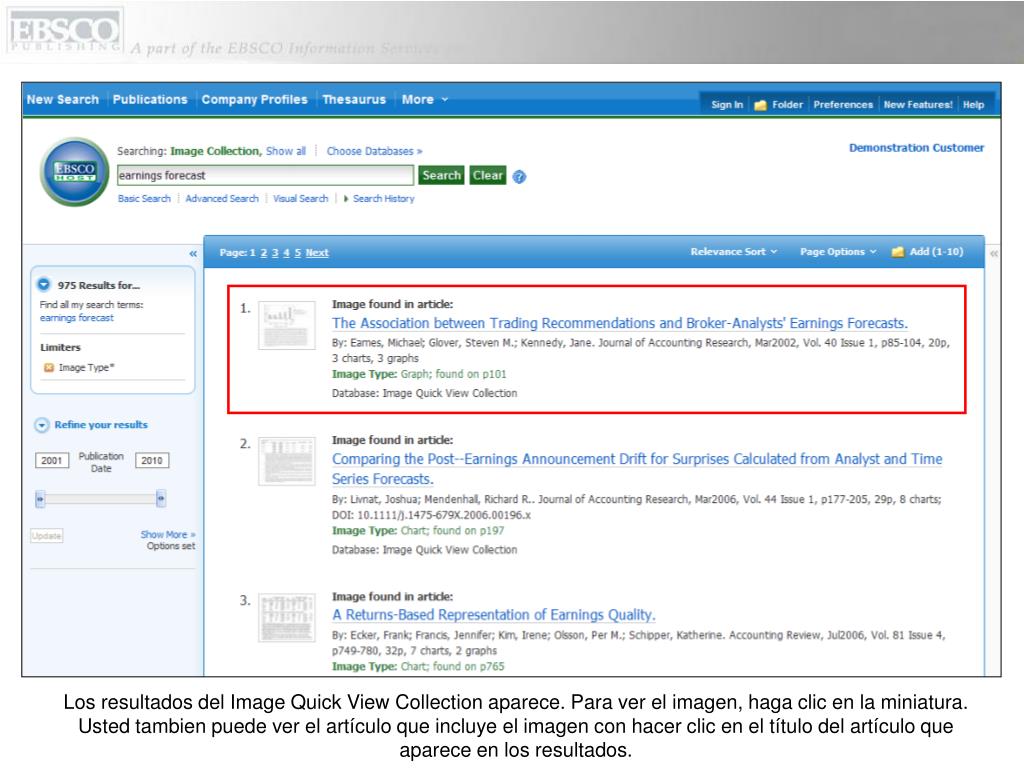The height and width of the screenshot is (768, 1024).
Task: Expand the Search History section
Action: pyautogui.click(x=379, y=199)
